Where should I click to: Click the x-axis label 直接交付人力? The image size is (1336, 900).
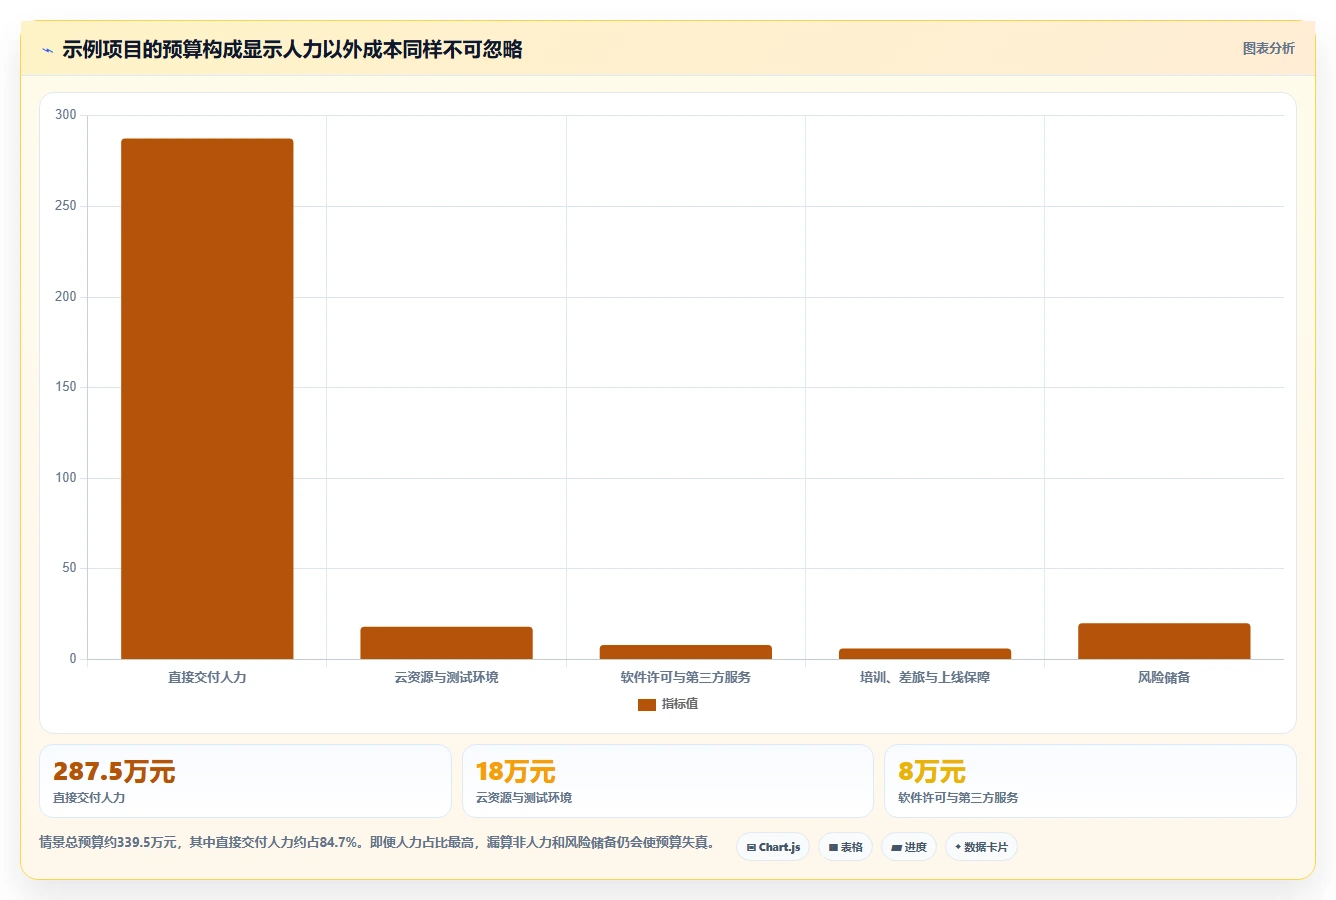point(207,677)
